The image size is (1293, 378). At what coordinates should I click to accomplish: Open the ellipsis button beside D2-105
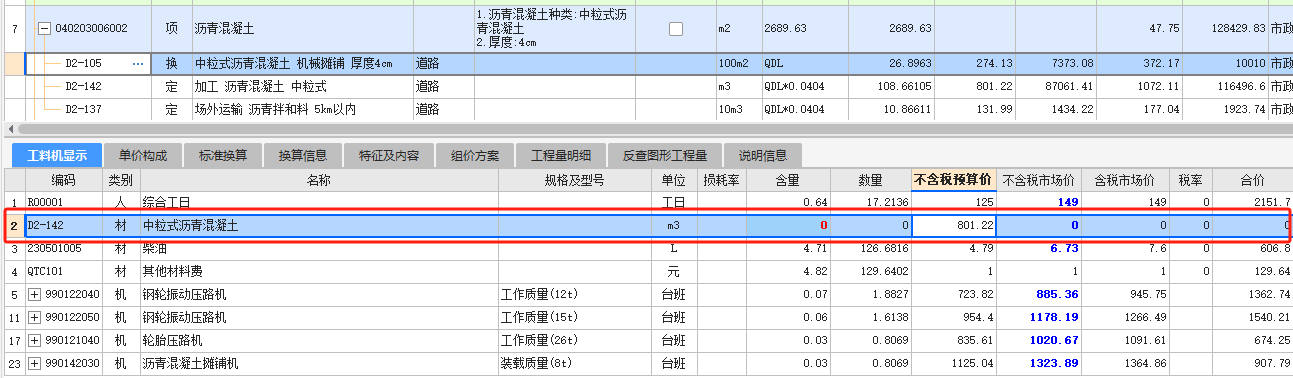(138, 64)
